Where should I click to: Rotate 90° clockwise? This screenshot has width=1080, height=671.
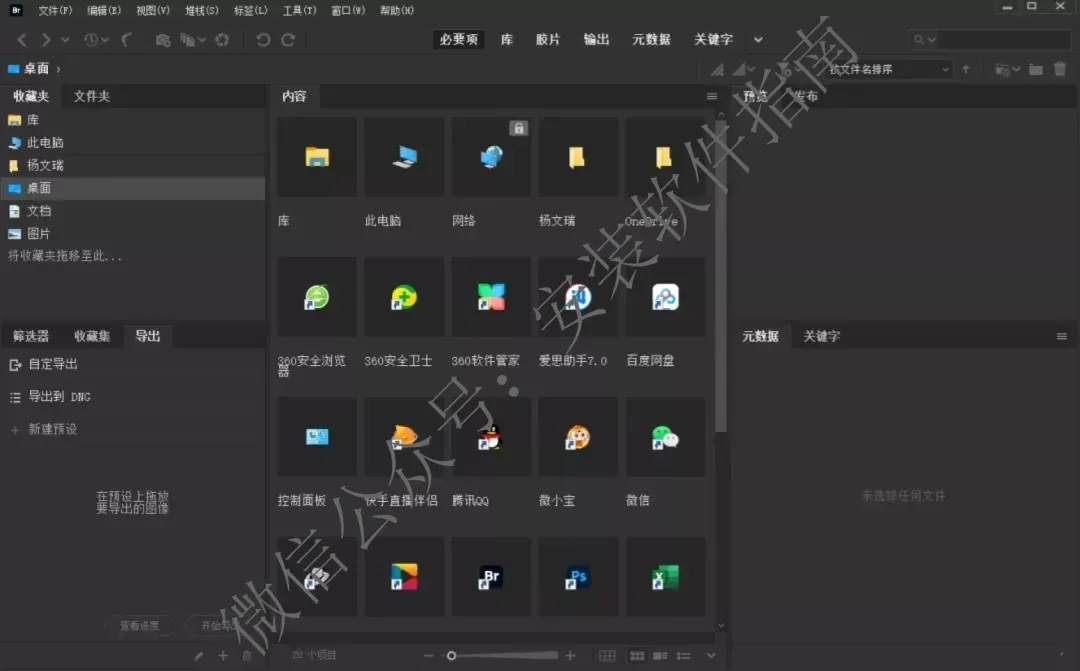click(x=288, y=40)
